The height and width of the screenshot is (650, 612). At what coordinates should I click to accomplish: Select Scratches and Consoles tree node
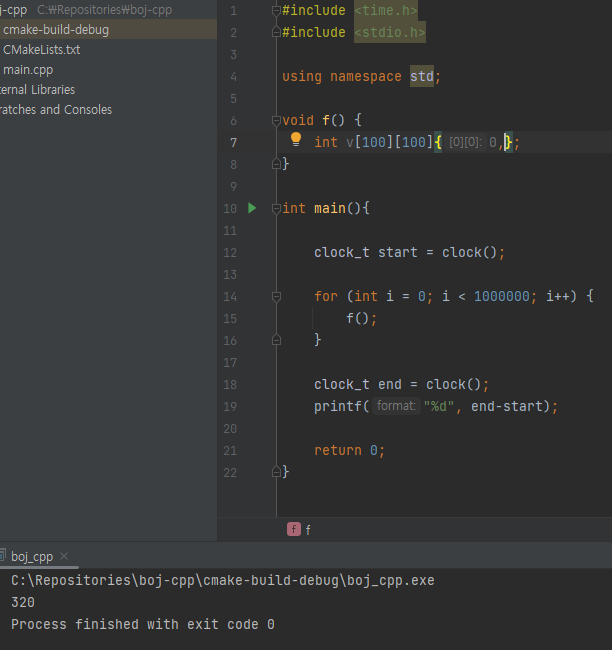(56, 109)
